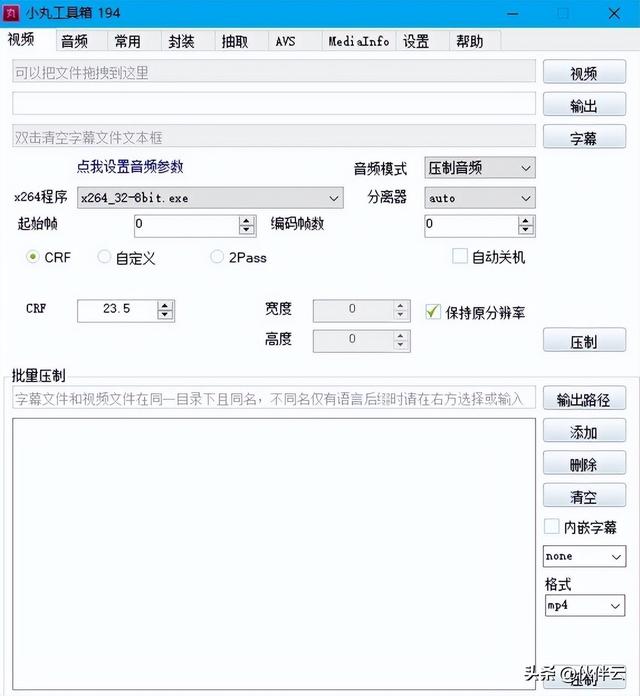The width and height of the screenshot is (640, 696).
Task: Decrease 编码帧数 with down arrow
Action: pyautogui.click(x=525, y=230)
